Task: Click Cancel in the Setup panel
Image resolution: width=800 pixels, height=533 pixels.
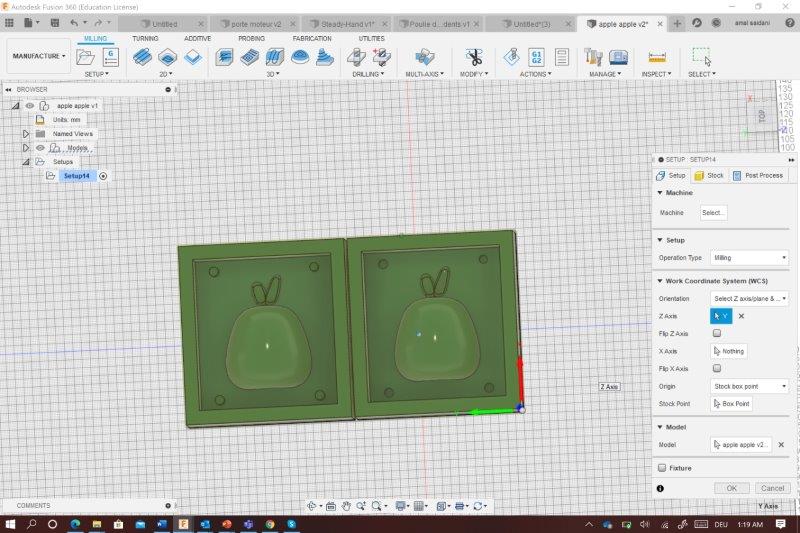Action: click(x=772, y=488)
